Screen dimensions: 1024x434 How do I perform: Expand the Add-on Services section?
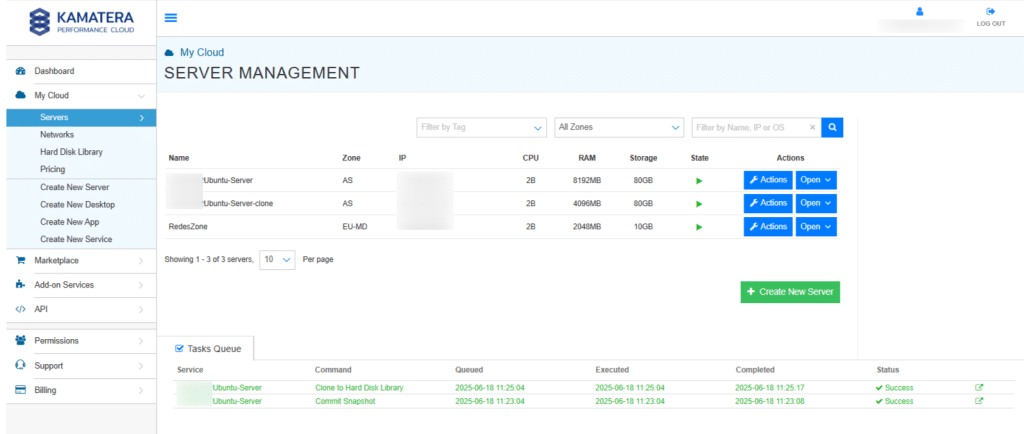coord(141,285)
